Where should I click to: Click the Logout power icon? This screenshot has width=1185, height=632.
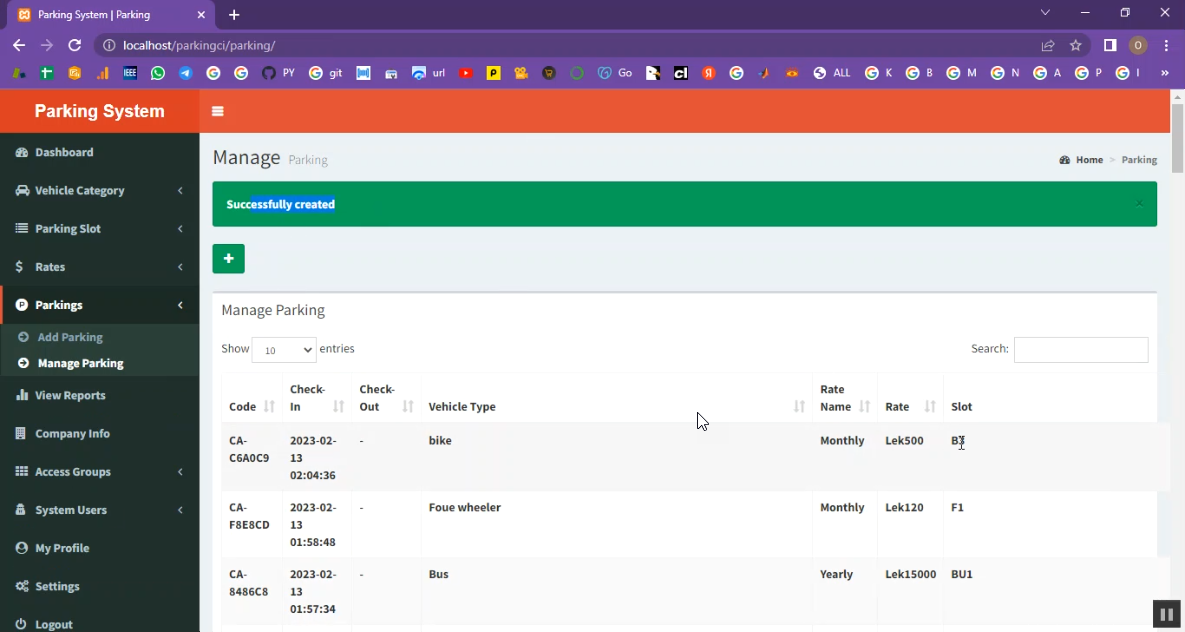click(21, 624)
